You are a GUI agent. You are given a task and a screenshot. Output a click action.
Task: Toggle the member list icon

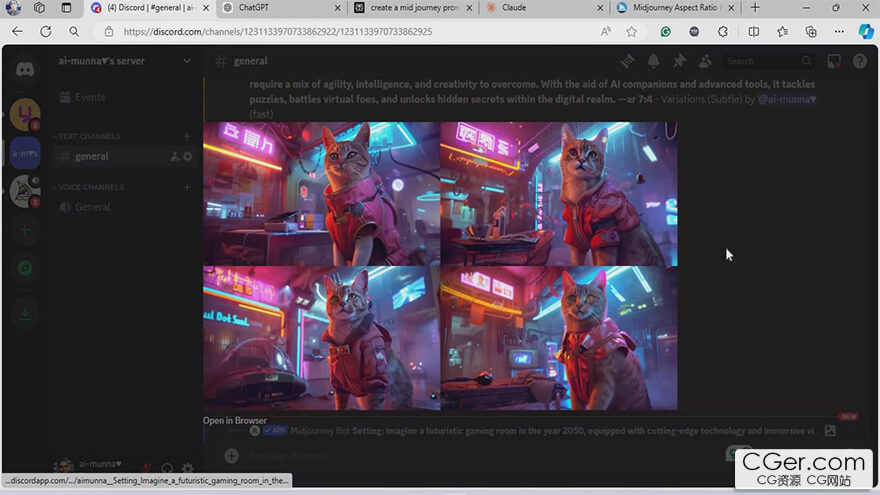point(705,61)
